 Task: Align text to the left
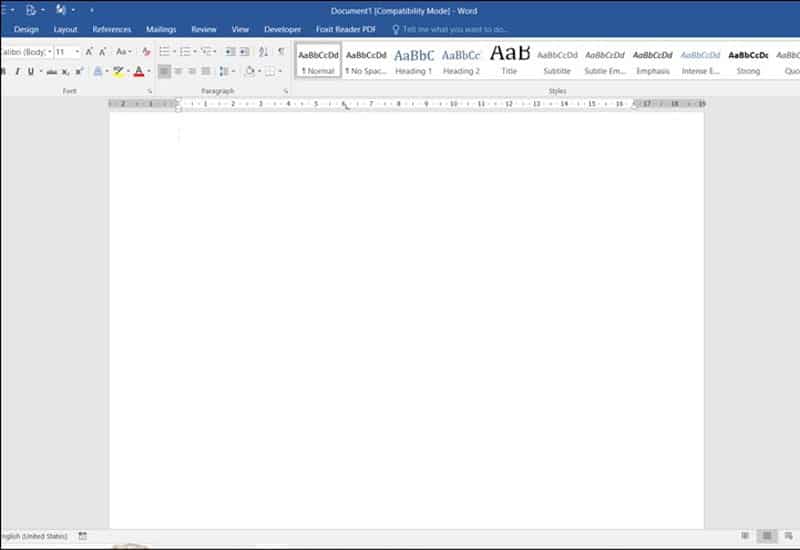point(164,71)
